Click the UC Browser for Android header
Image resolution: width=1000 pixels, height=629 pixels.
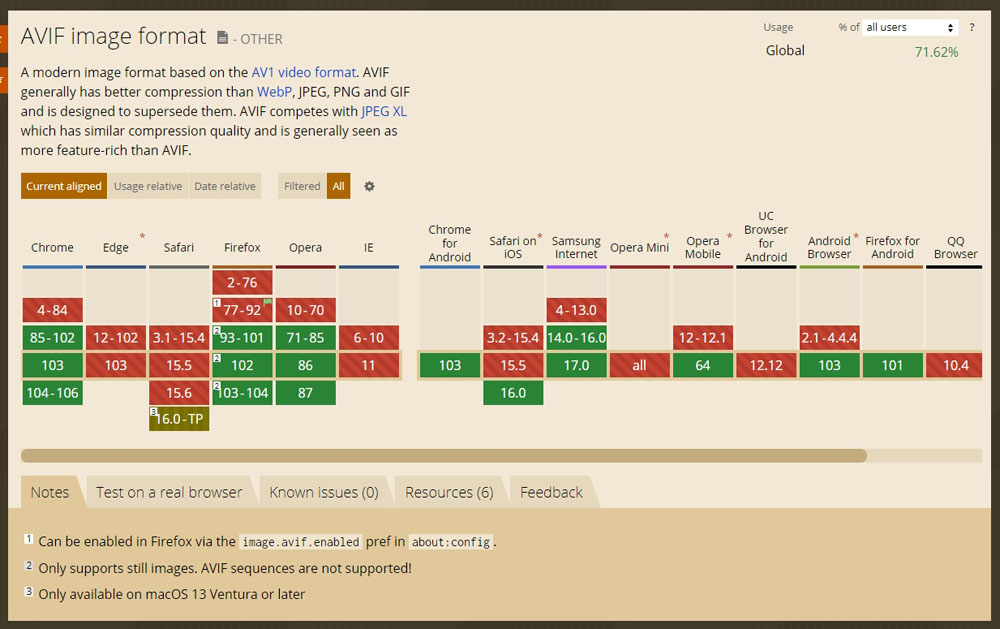pos(766,237)
